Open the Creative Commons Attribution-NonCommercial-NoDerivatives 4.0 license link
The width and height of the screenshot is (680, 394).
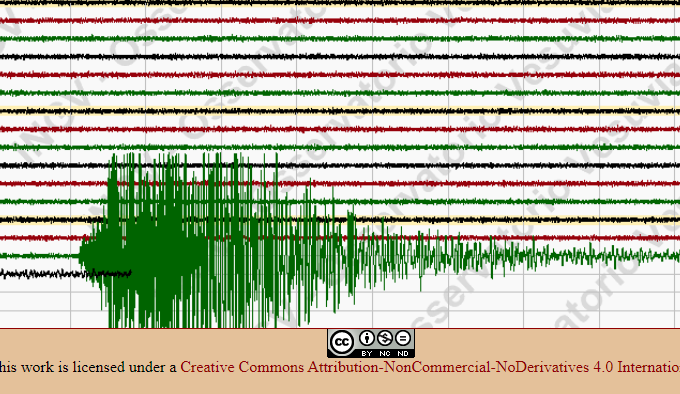pos(430,367)
